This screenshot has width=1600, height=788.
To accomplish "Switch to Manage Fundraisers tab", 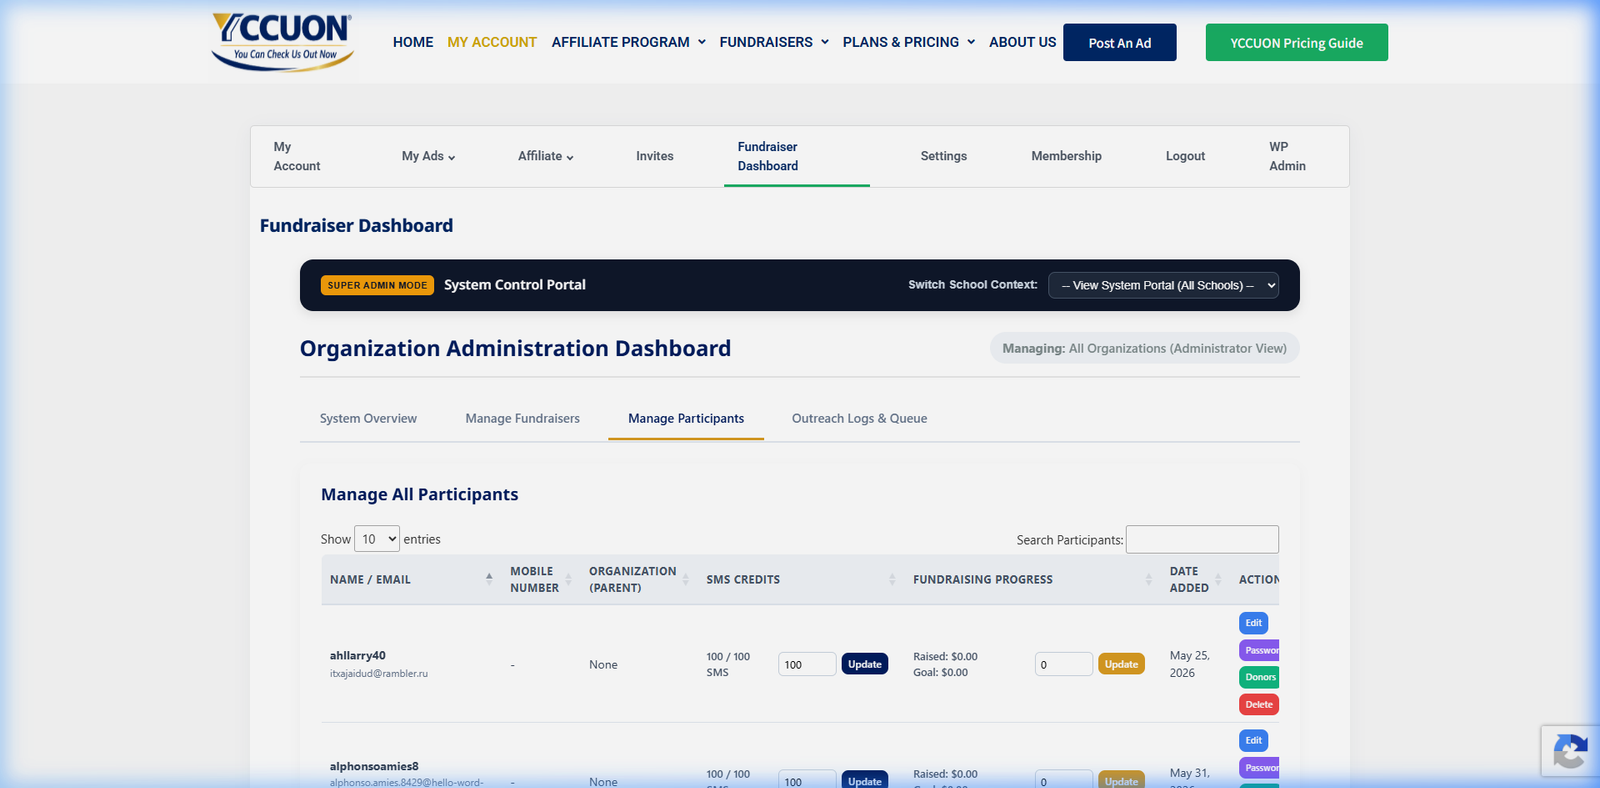I will (522, 418).
